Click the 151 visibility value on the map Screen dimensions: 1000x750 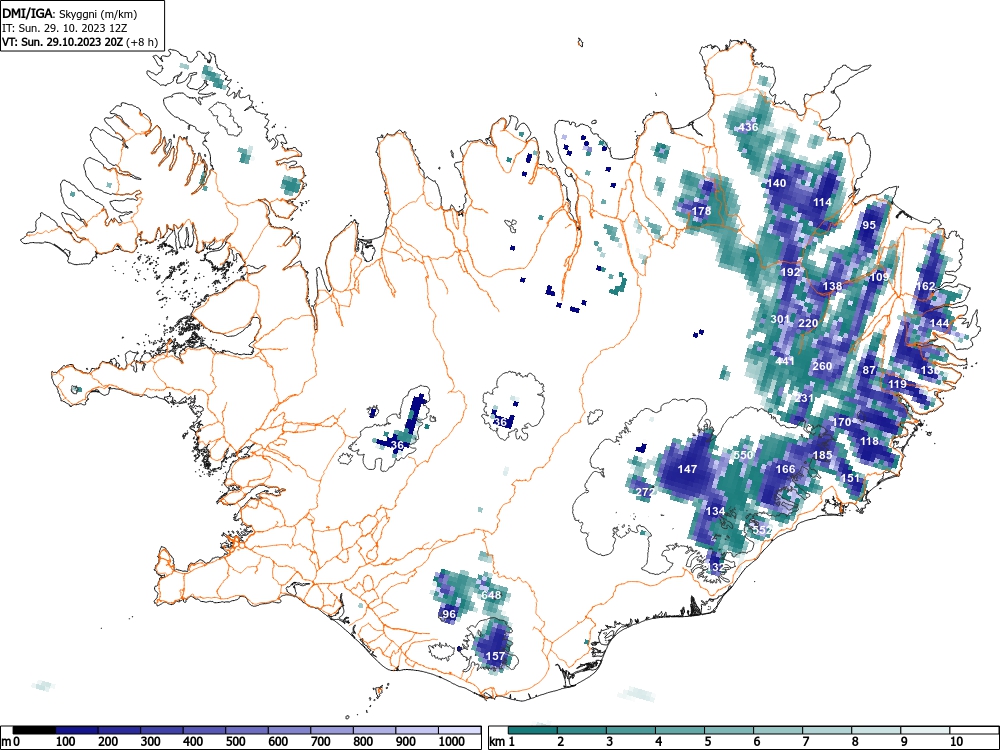851,478
